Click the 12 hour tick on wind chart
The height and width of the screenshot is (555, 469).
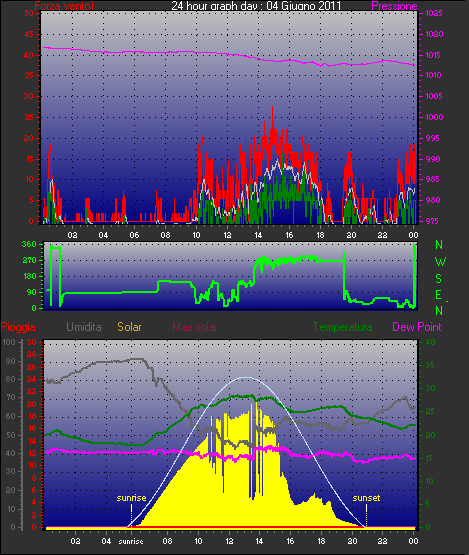pos(227,235)
